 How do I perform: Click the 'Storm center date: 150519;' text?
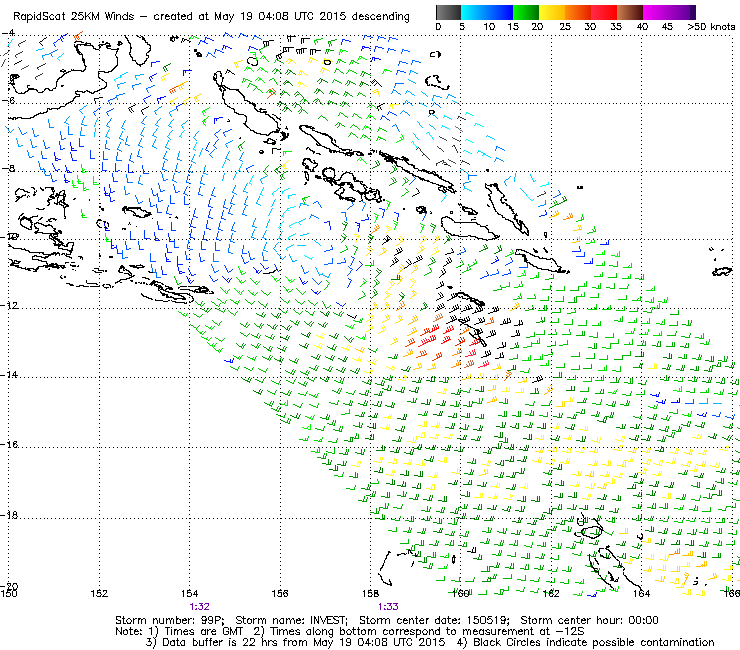click(x=435, y=620)
